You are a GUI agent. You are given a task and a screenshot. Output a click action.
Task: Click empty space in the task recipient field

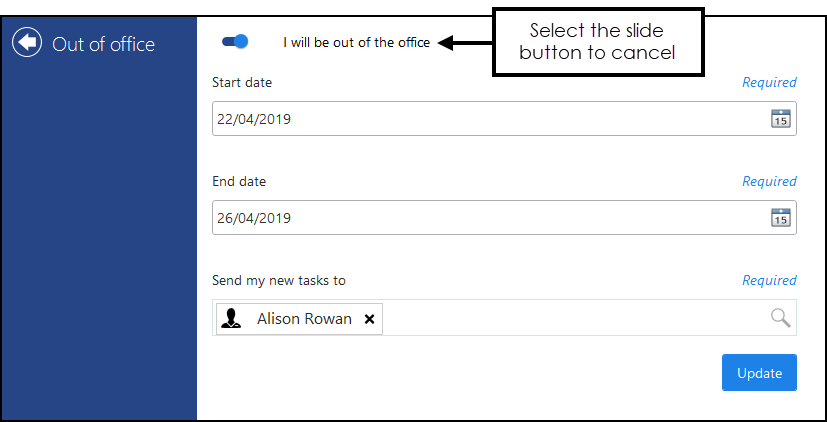570,318
